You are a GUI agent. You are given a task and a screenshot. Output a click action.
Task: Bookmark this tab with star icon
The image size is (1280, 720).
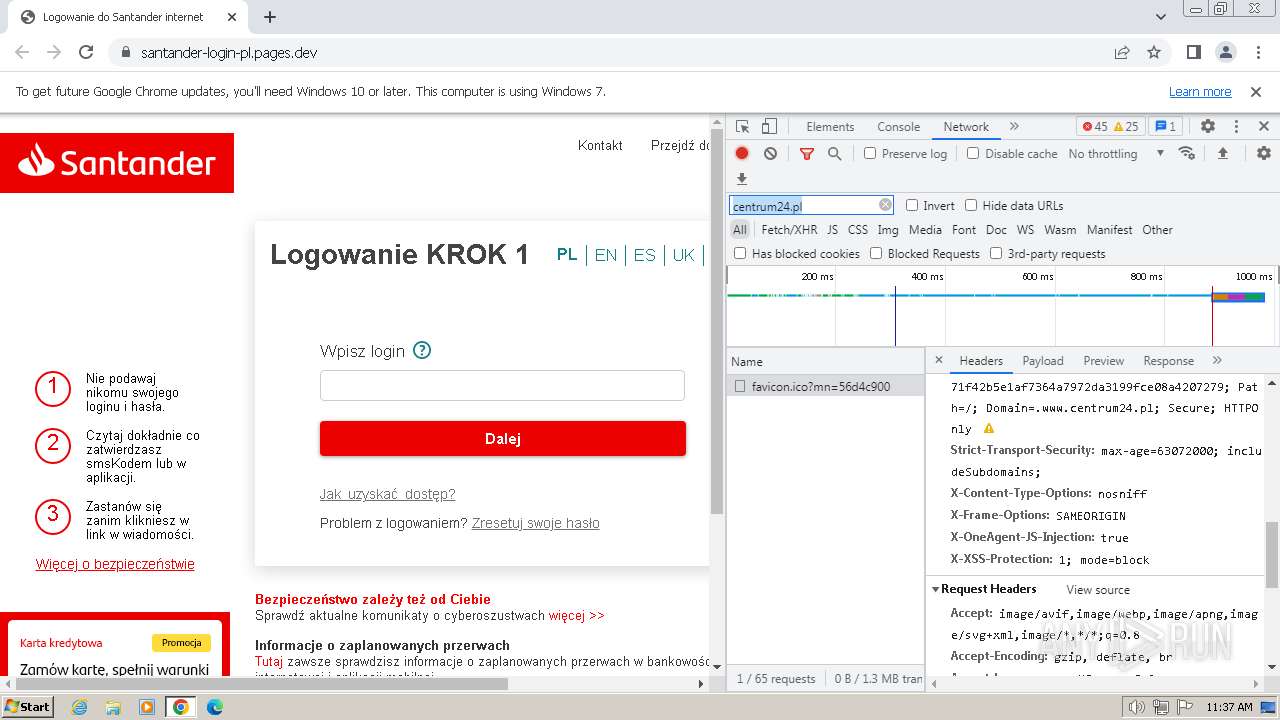click(1154, 52)
